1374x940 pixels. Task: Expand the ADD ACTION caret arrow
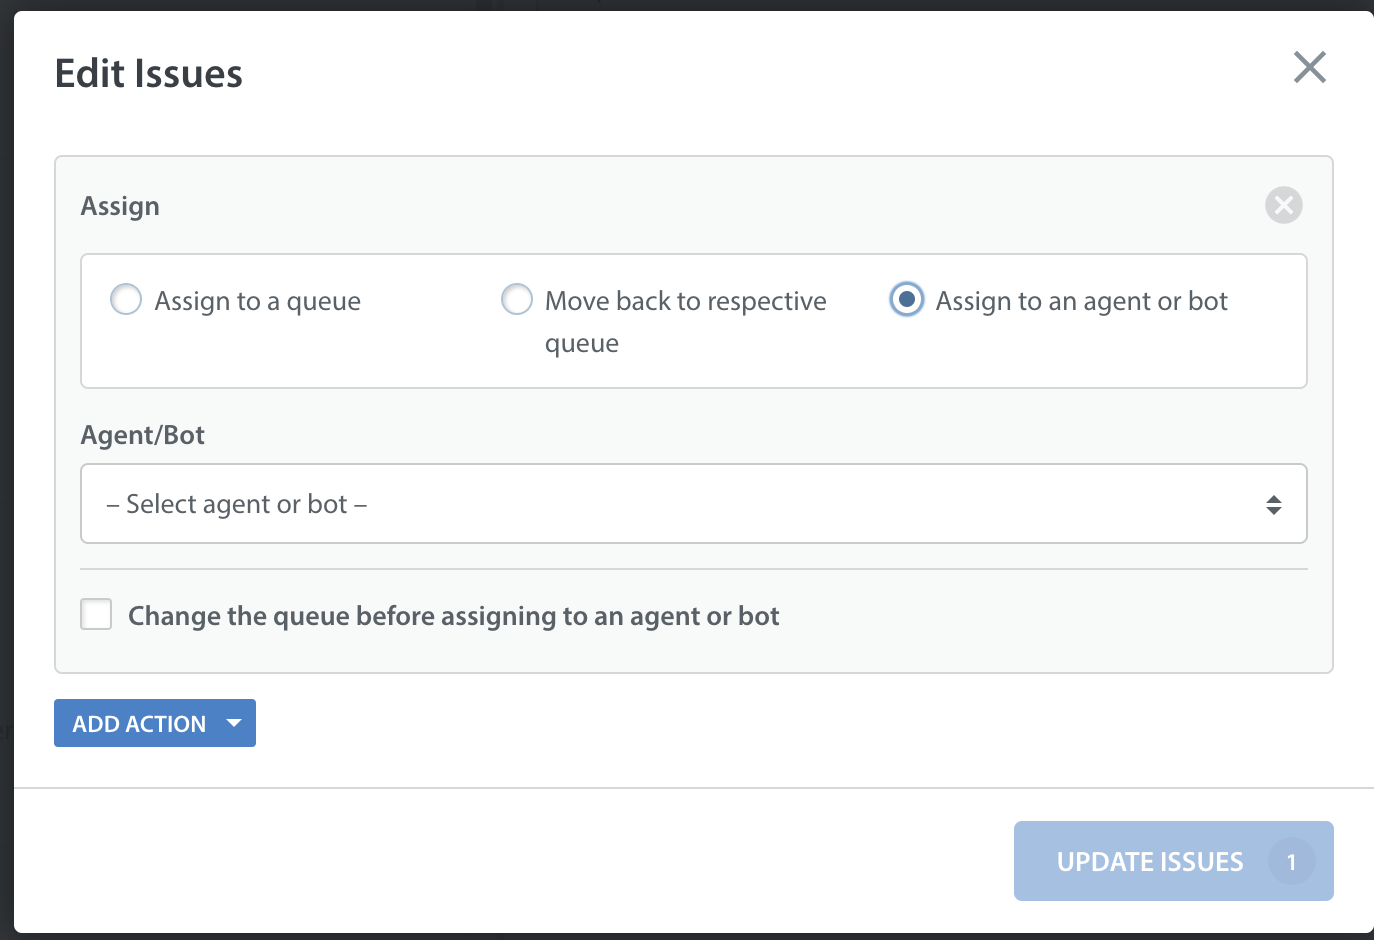[234, 723]
